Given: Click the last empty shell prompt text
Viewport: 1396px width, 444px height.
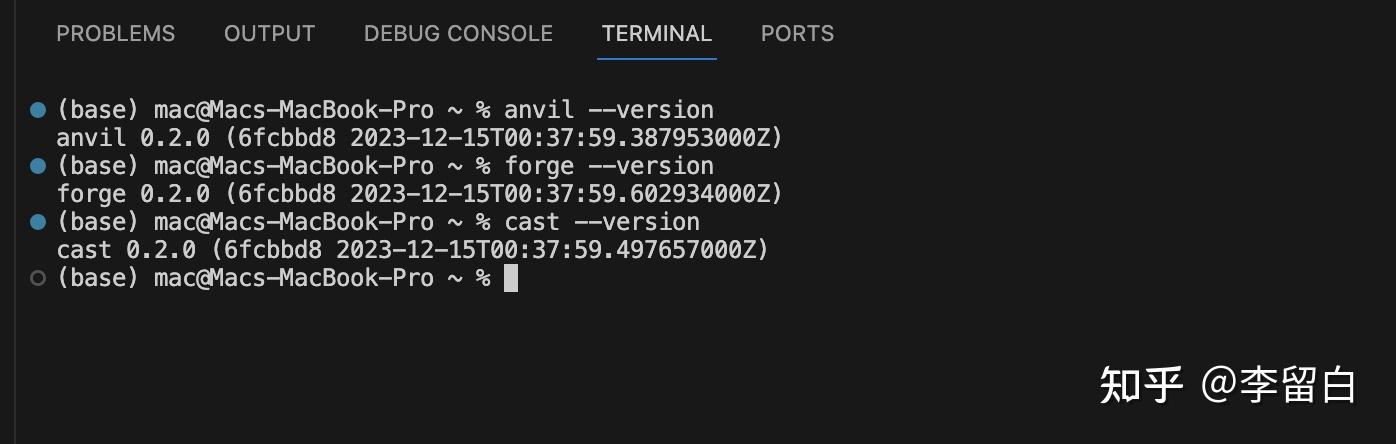Looking at the screenshot, I should pos(273,278).
